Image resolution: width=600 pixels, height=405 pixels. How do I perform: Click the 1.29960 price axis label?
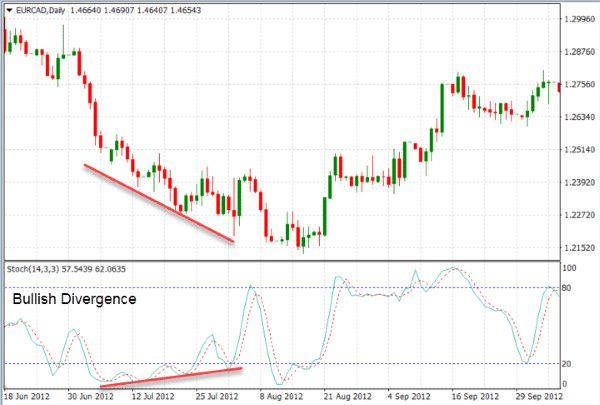580,20
